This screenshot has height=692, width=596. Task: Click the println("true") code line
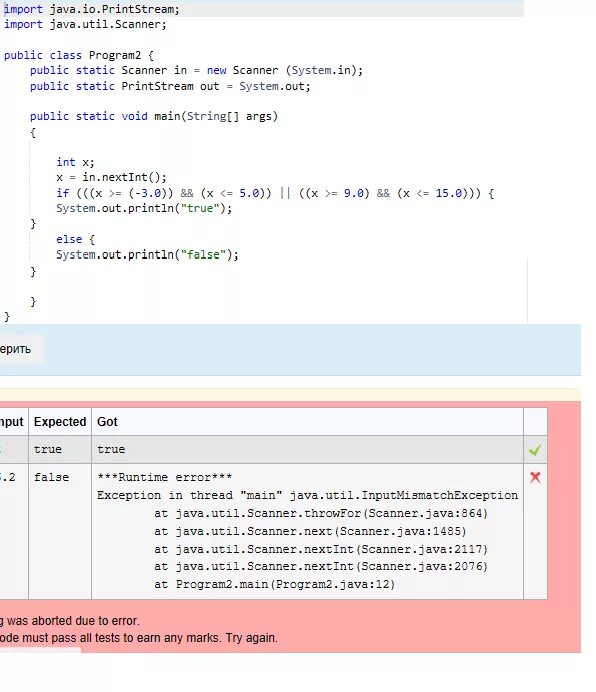pos(144,208)
